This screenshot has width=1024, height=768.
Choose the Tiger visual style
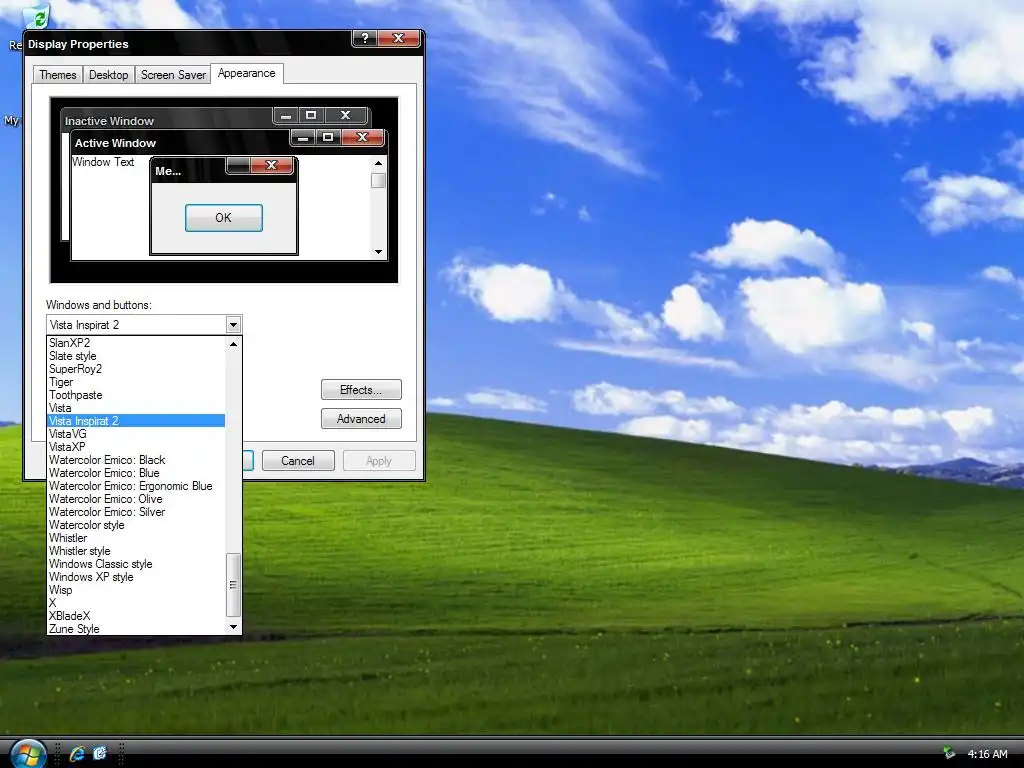tap(136, 382)
